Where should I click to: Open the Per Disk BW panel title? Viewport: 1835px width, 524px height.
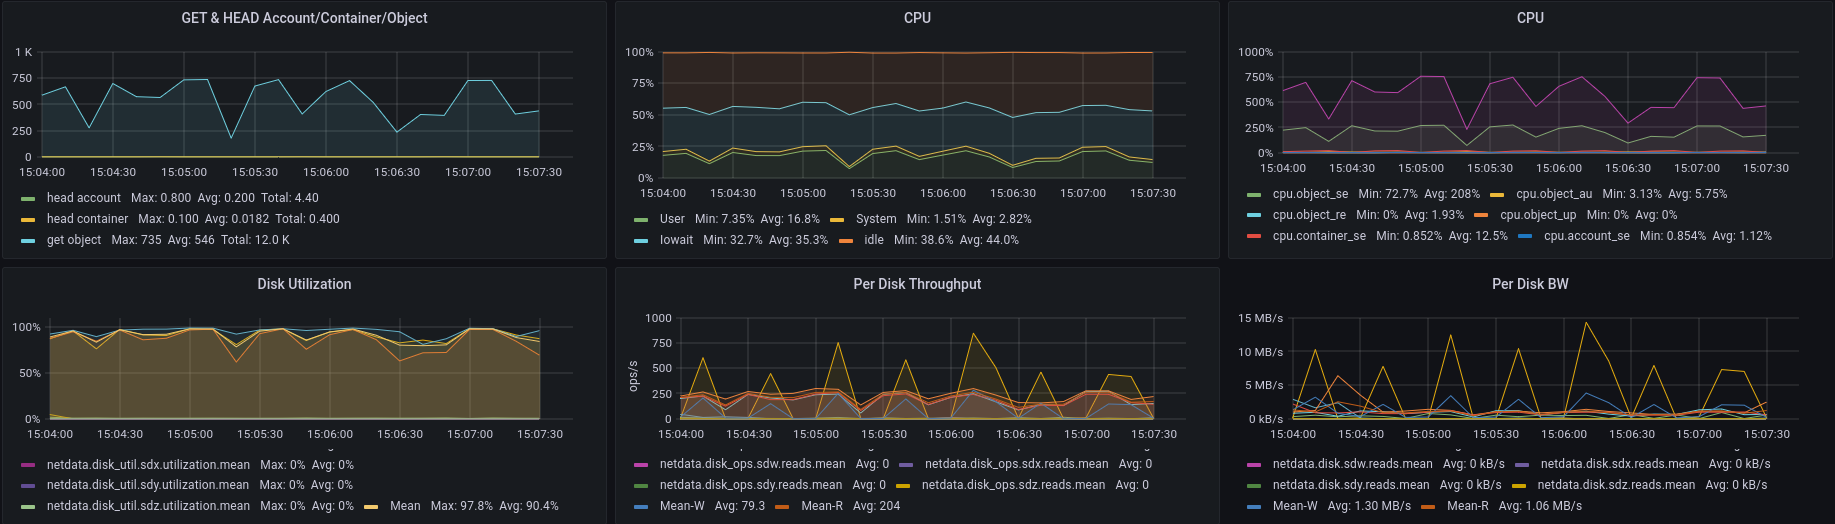[x=1530, y=284]
